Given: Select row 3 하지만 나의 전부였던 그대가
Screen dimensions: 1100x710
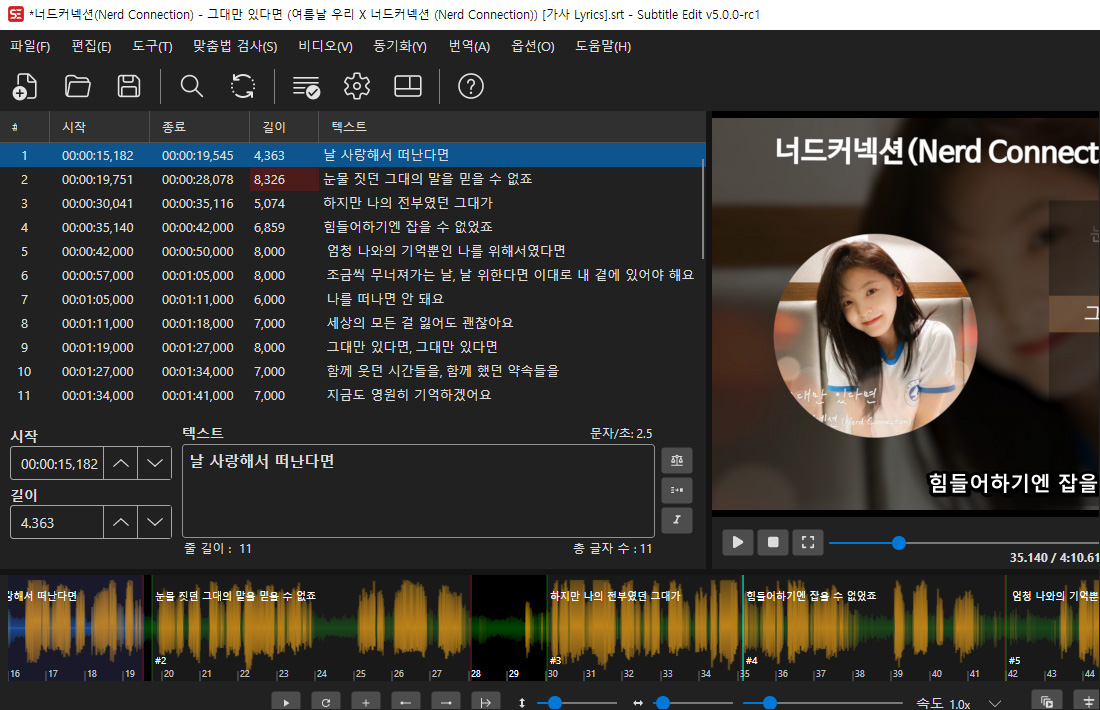Looking at the screenshot, I should (x=352, y=203).
